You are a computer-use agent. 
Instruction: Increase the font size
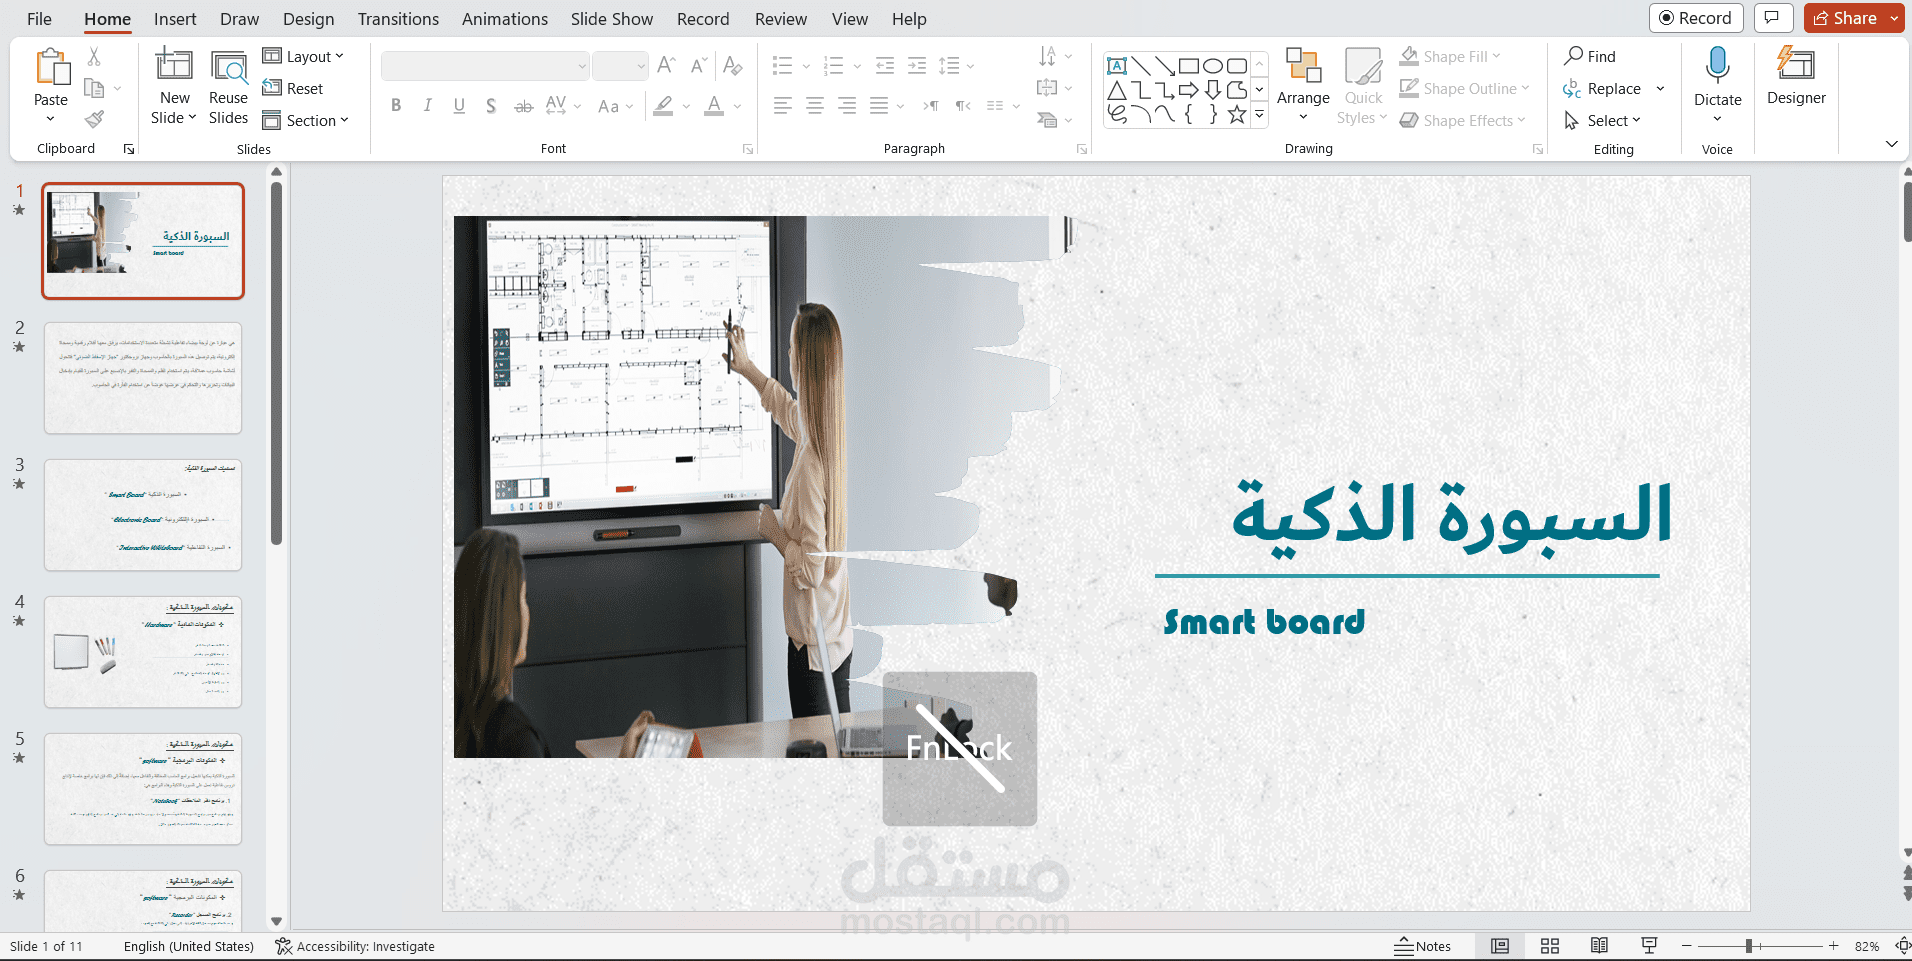click(x=665, y=65)
